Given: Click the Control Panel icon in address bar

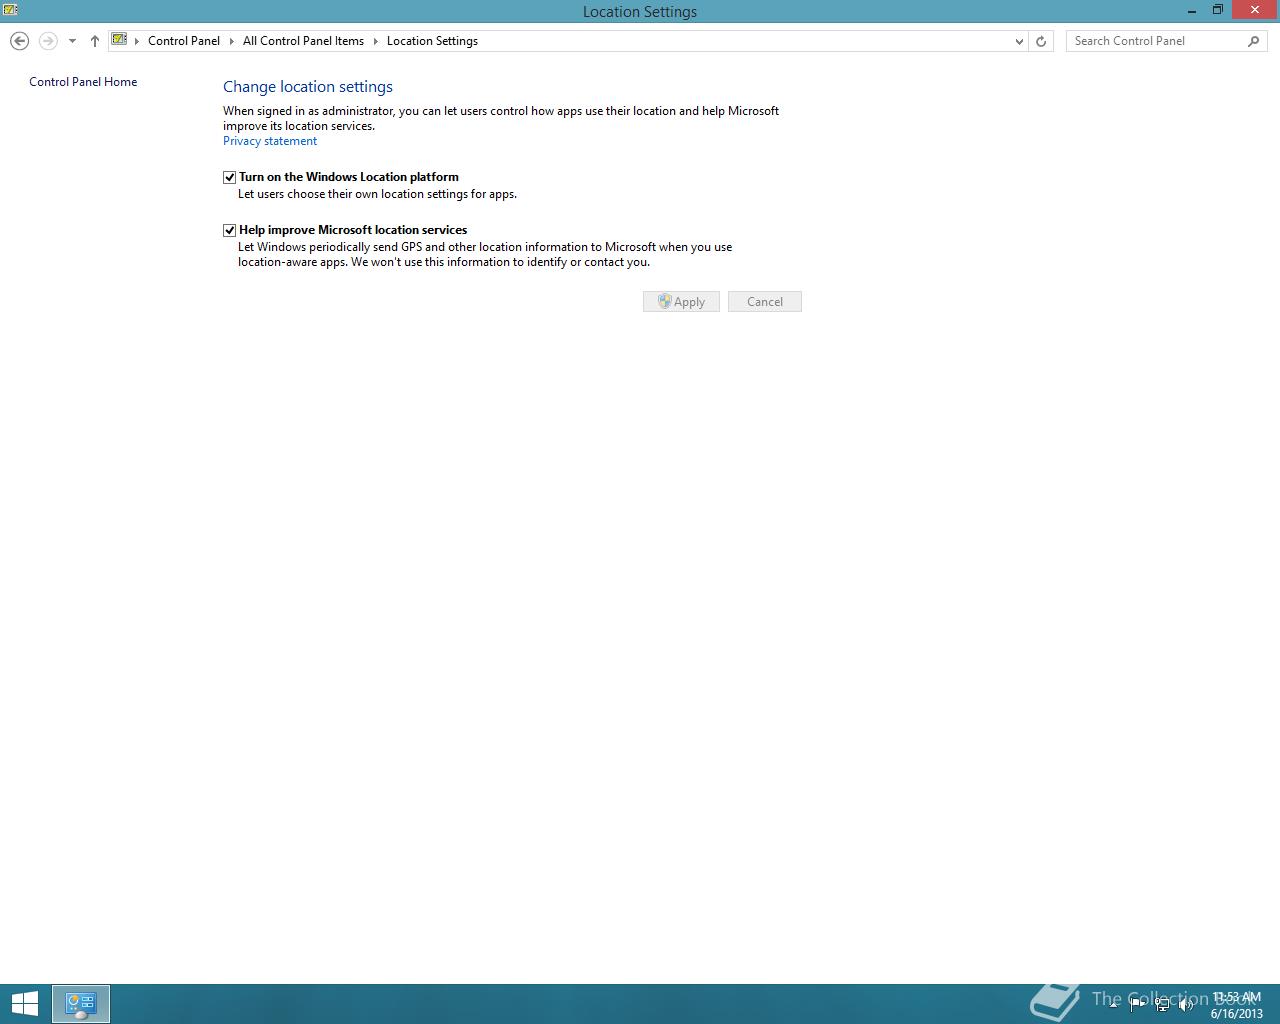Looking at the screenshot, I should coord(120,40).
